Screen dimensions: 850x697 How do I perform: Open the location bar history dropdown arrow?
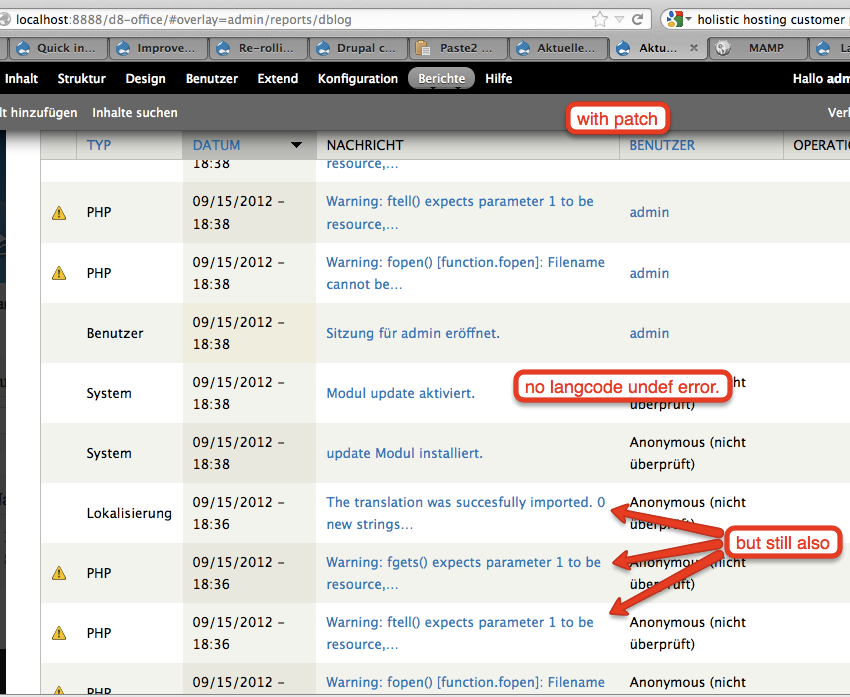(617, 18)
